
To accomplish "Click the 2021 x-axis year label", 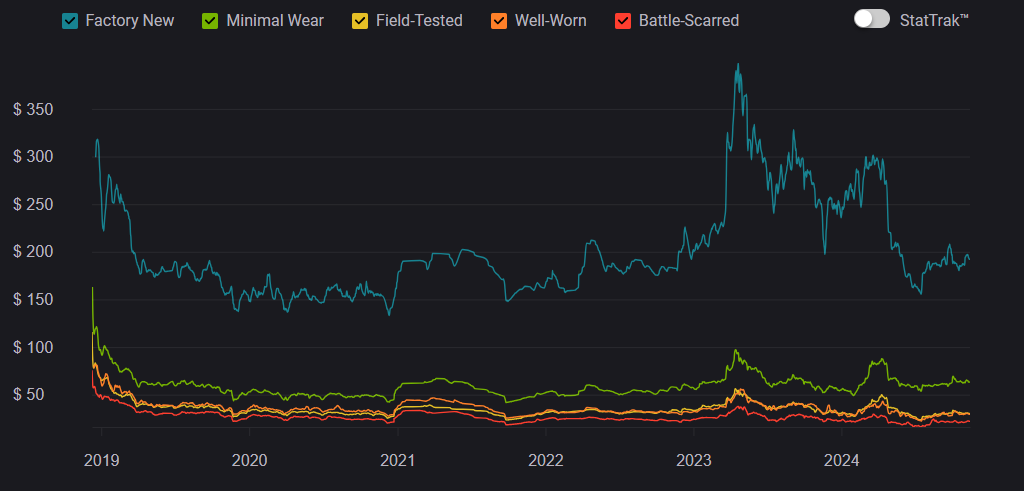I will click(x=397, y=461).
